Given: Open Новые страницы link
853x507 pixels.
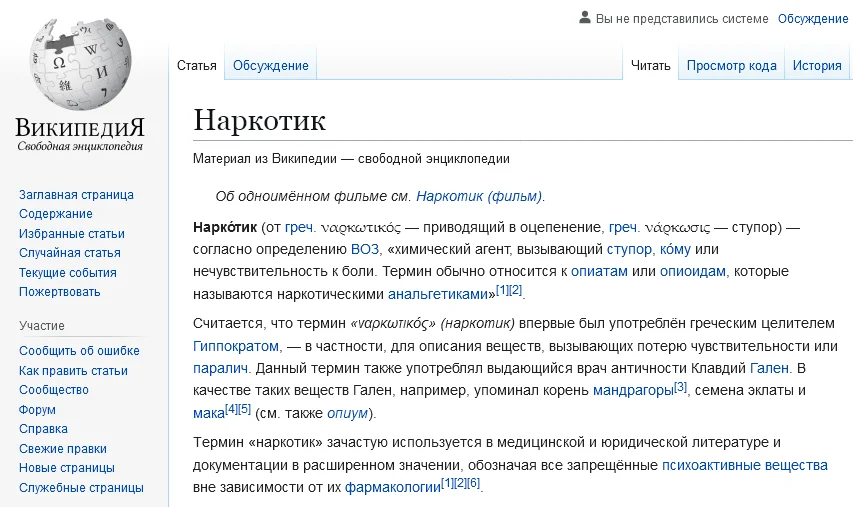Looking at the screenshot, I should 67,468.
